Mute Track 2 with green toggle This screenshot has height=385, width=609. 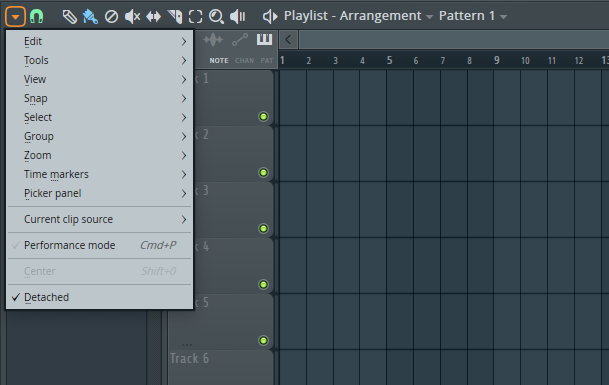pos(263,172)
